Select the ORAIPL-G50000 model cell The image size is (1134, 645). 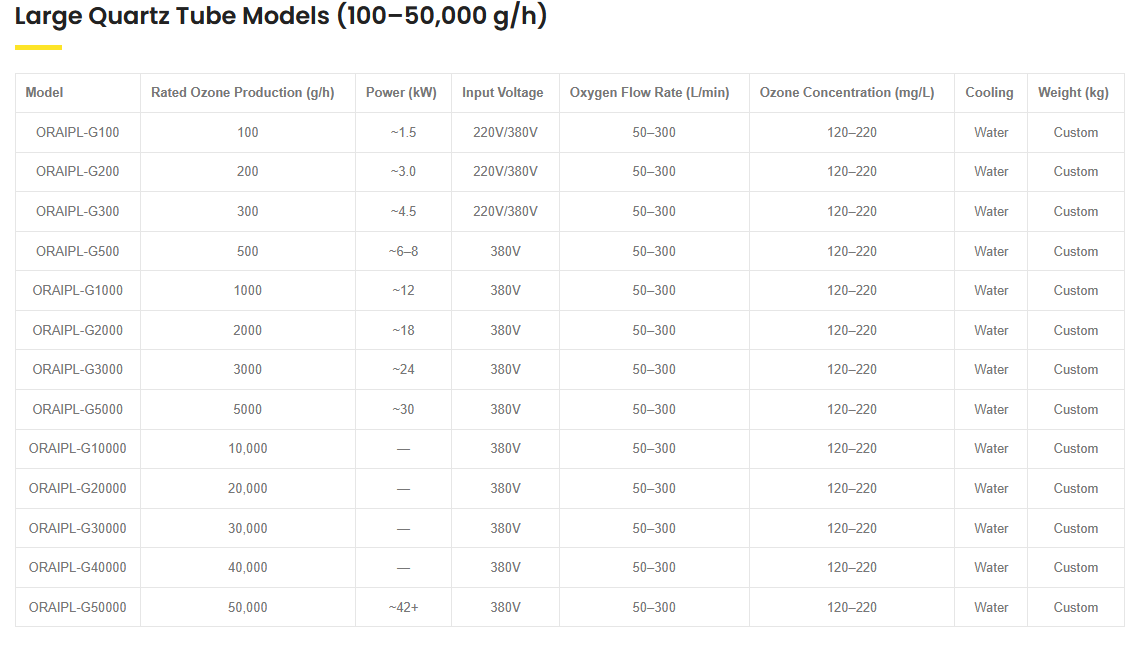point(78,607)
